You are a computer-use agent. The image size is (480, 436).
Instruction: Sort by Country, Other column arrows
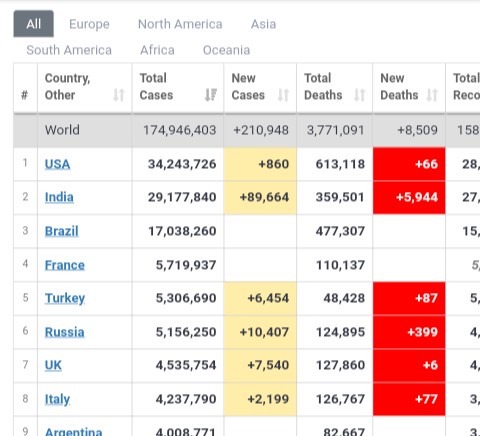coord(119,95)
